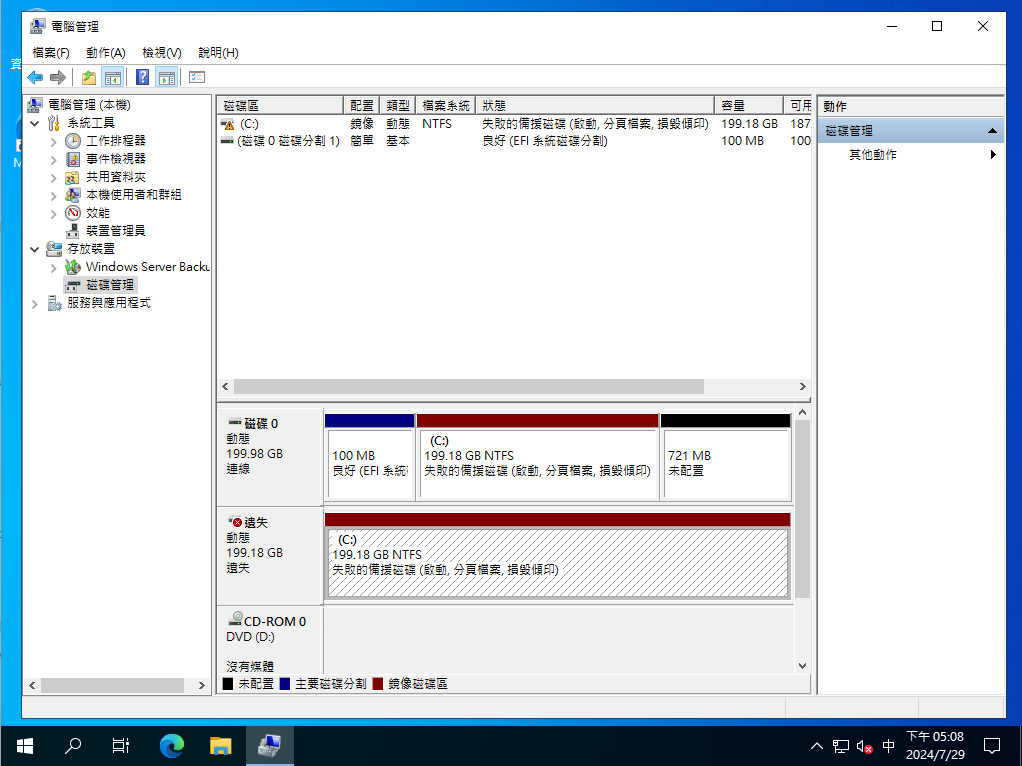Image resolution: width=1022 pixels, height=766 pixels.
Task: Click the Properties checklist toolbar icon
Action: pyautogui.click(x=197, y=78)
